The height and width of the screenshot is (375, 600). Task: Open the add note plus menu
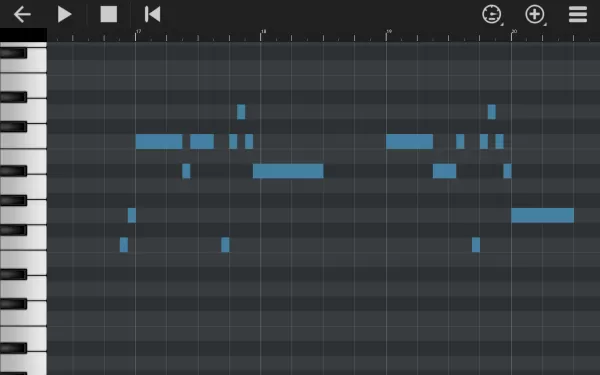[535, 15]
